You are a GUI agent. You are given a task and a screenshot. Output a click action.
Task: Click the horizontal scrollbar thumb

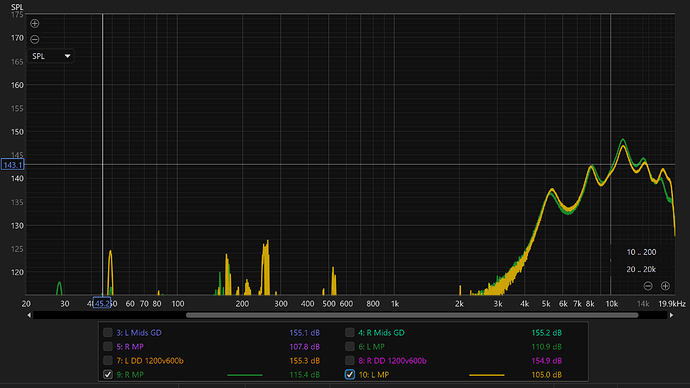tap(412, 315)
